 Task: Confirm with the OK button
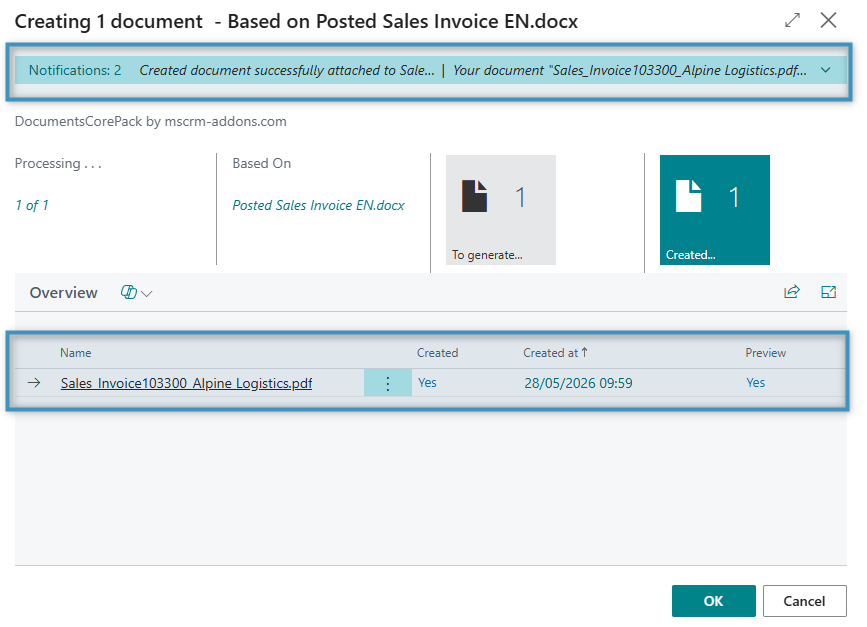pos(713,601)
